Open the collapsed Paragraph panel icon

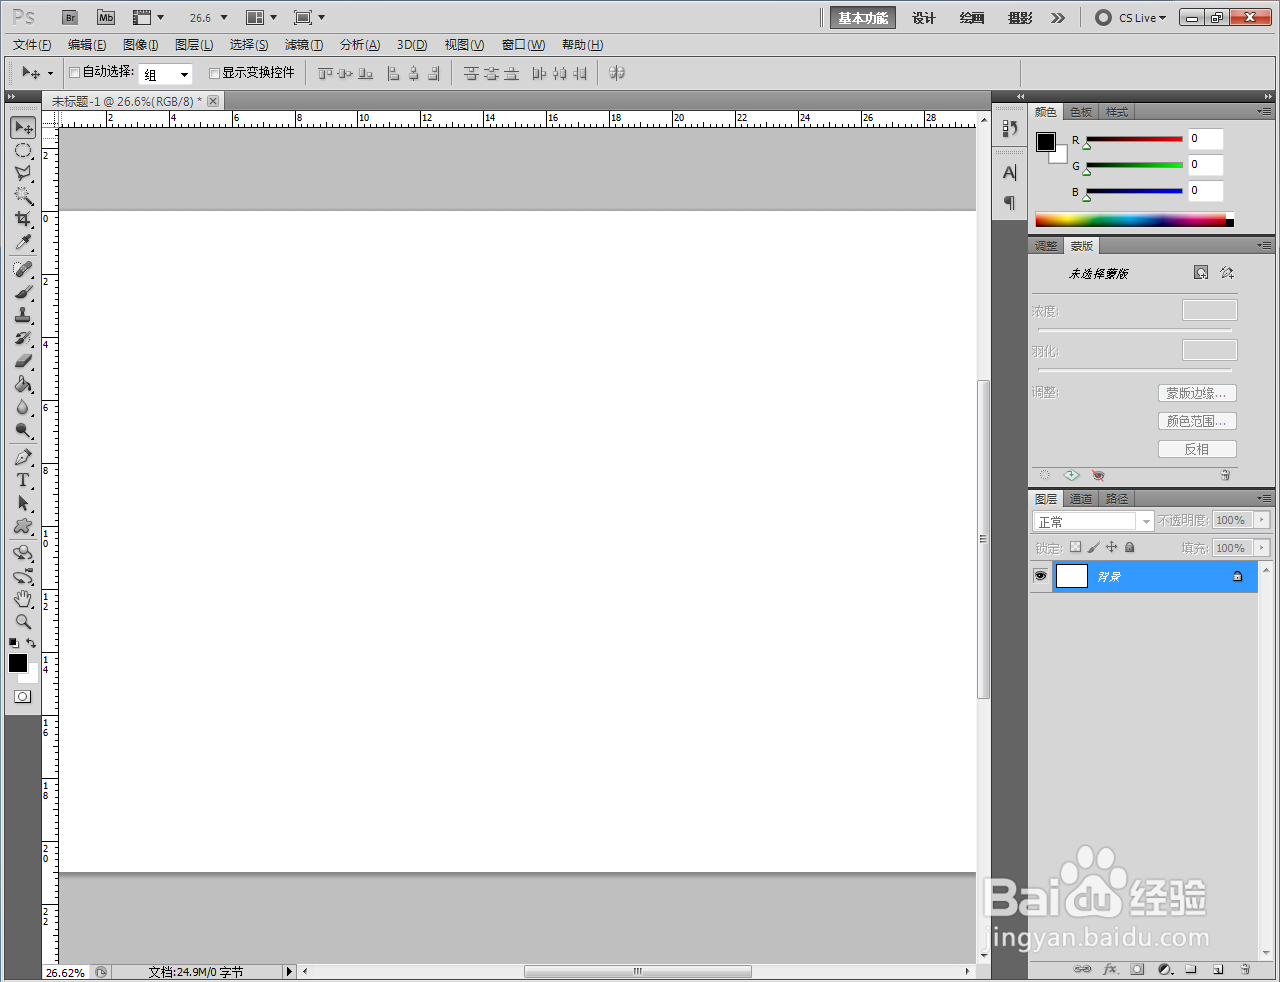[1010, 203]
